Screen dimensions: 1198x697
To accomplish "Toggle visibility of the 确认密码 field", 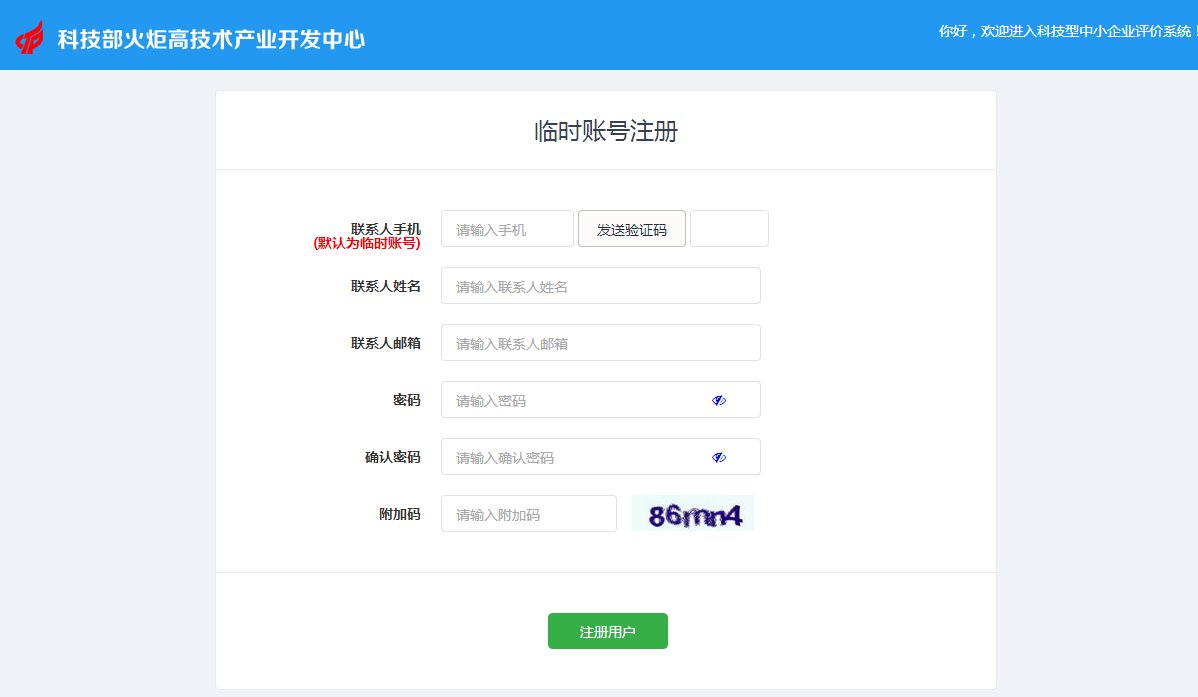I will pos(718,457).
